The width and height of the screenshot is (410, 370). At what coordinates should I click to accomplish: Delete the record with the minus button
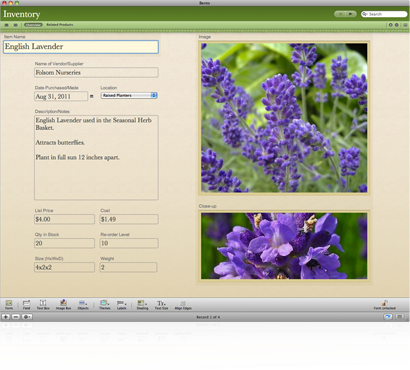[16, 317]
